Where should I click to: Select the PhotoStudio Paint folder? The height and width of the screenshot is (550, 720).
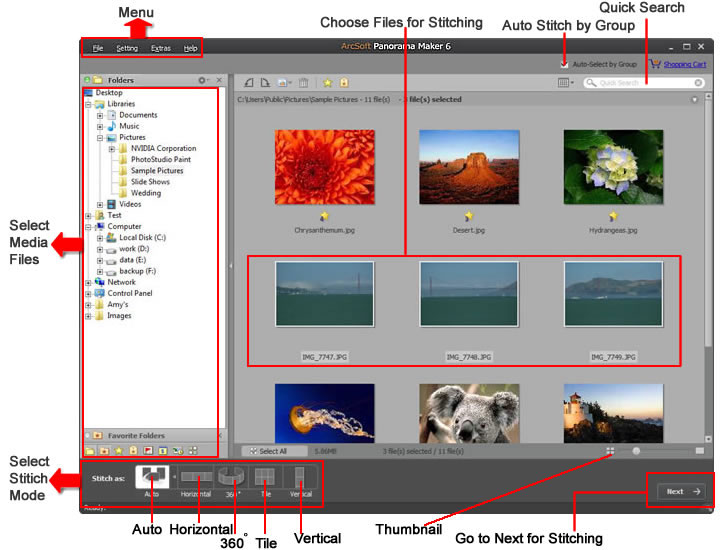[x=161, y=159]
